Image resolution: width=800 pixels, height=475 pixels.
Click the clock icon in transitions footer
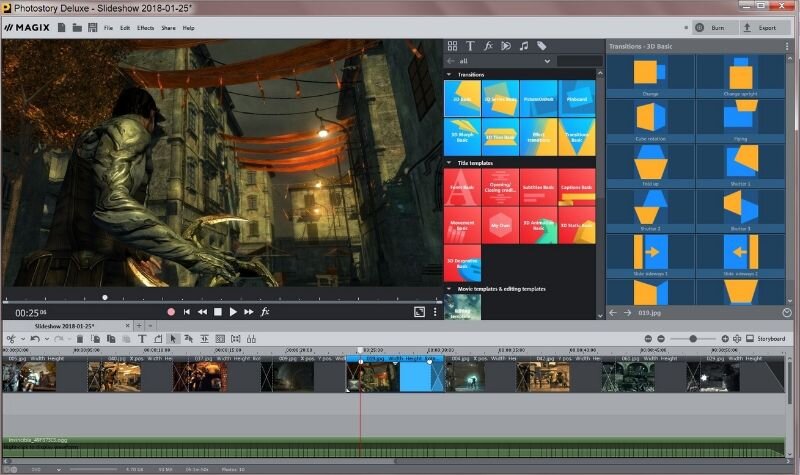coord(787,313)
